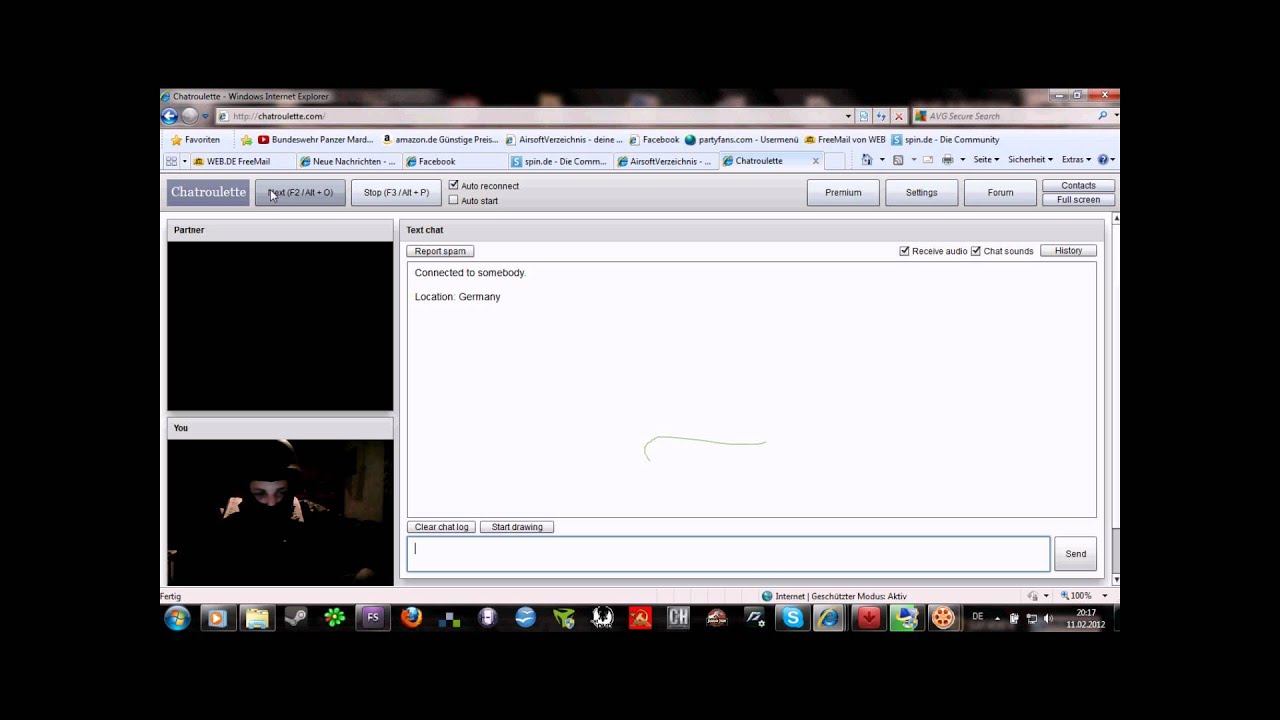Screen dimensions: 1280x720
Task: Open chat History button
Action: [1068, 251]
